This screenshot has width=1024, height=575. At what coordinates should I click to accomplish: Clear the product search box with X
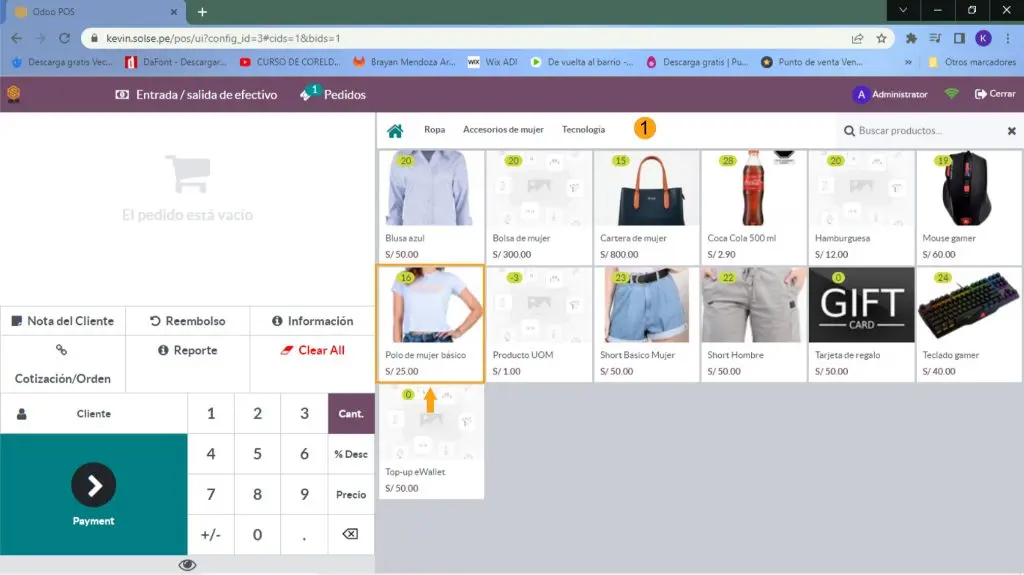point(1011,131)
